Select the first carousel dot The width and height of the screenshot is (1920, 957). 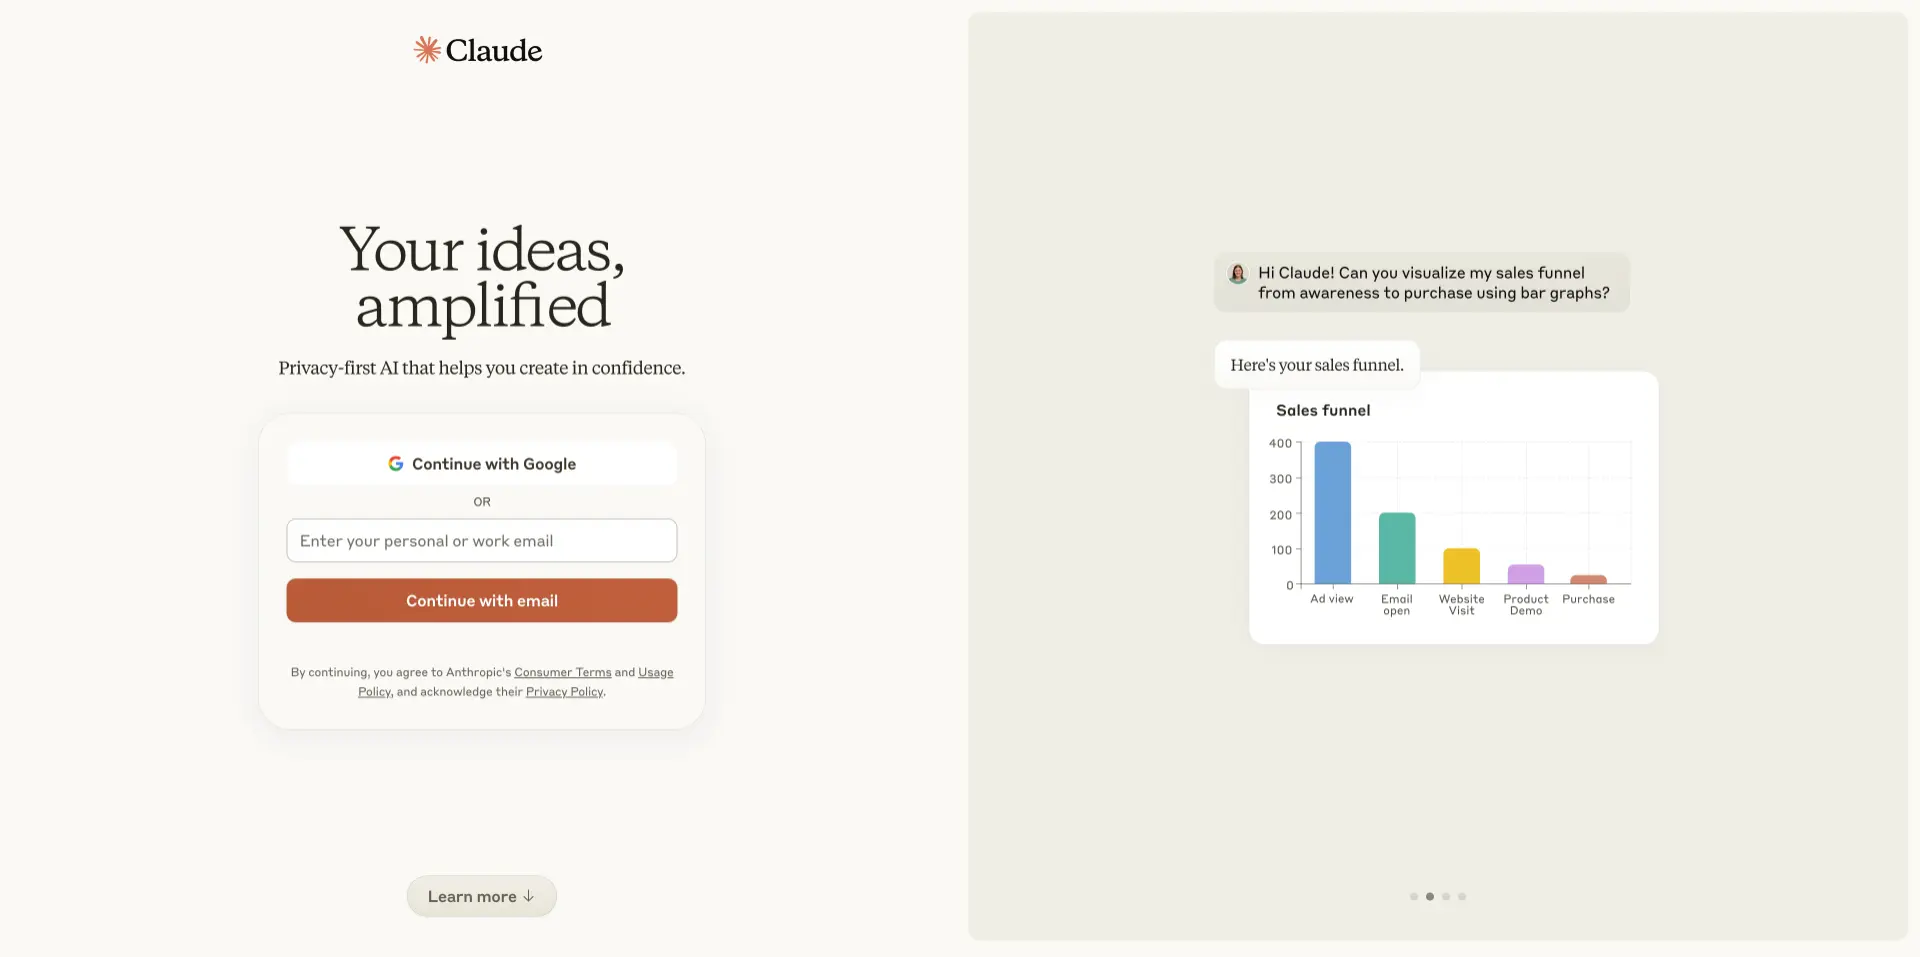click(1414, 897)
